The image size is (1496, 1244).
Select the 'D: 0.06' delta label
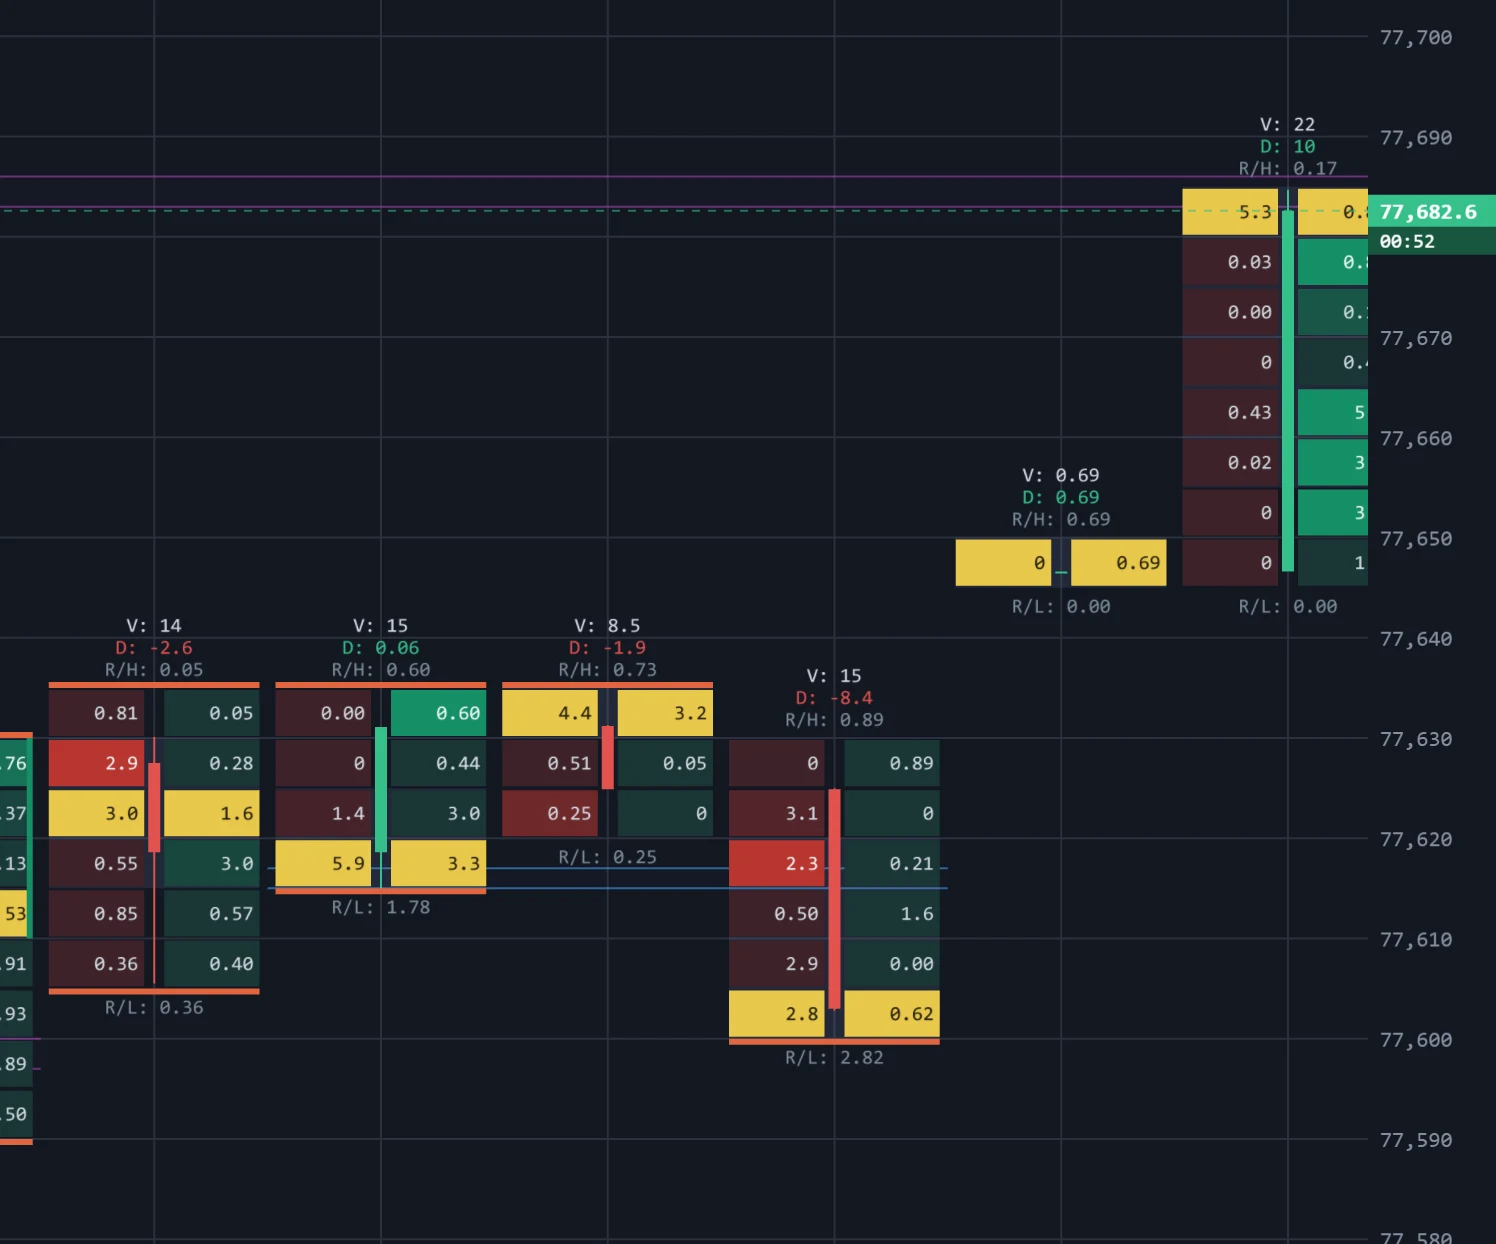[381, 647]
